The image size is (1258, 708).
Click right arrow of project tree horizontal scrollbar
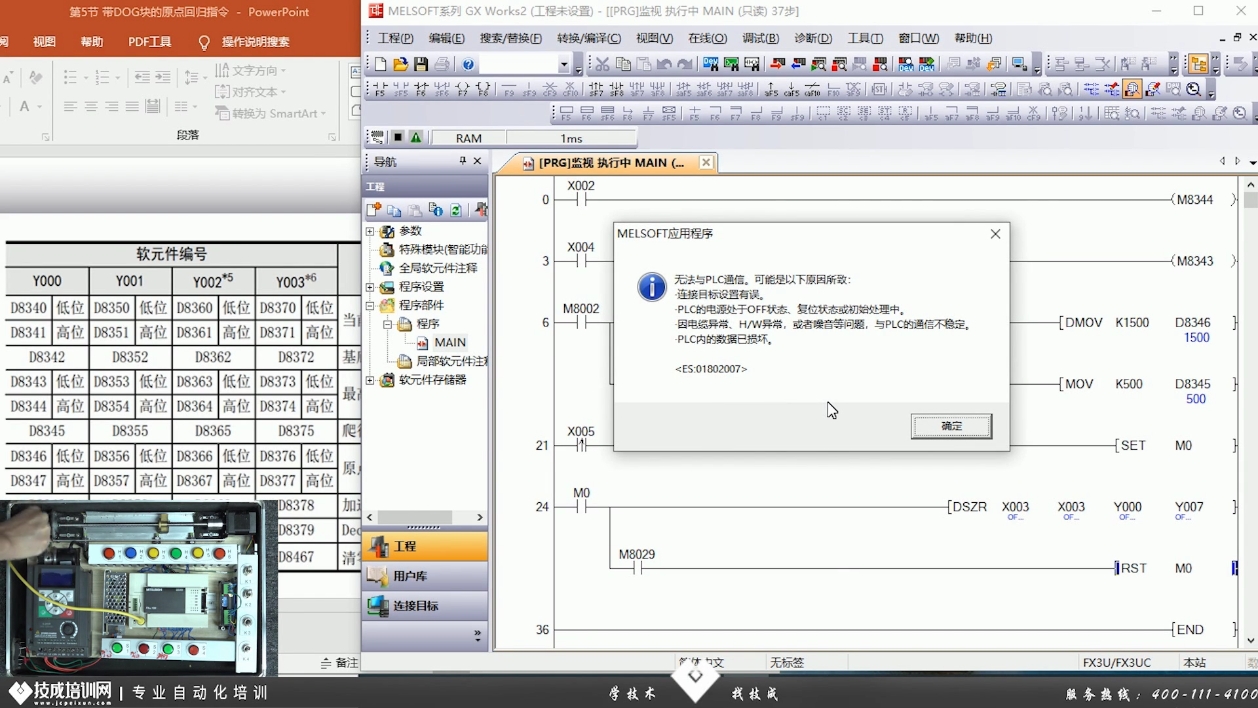479,517
